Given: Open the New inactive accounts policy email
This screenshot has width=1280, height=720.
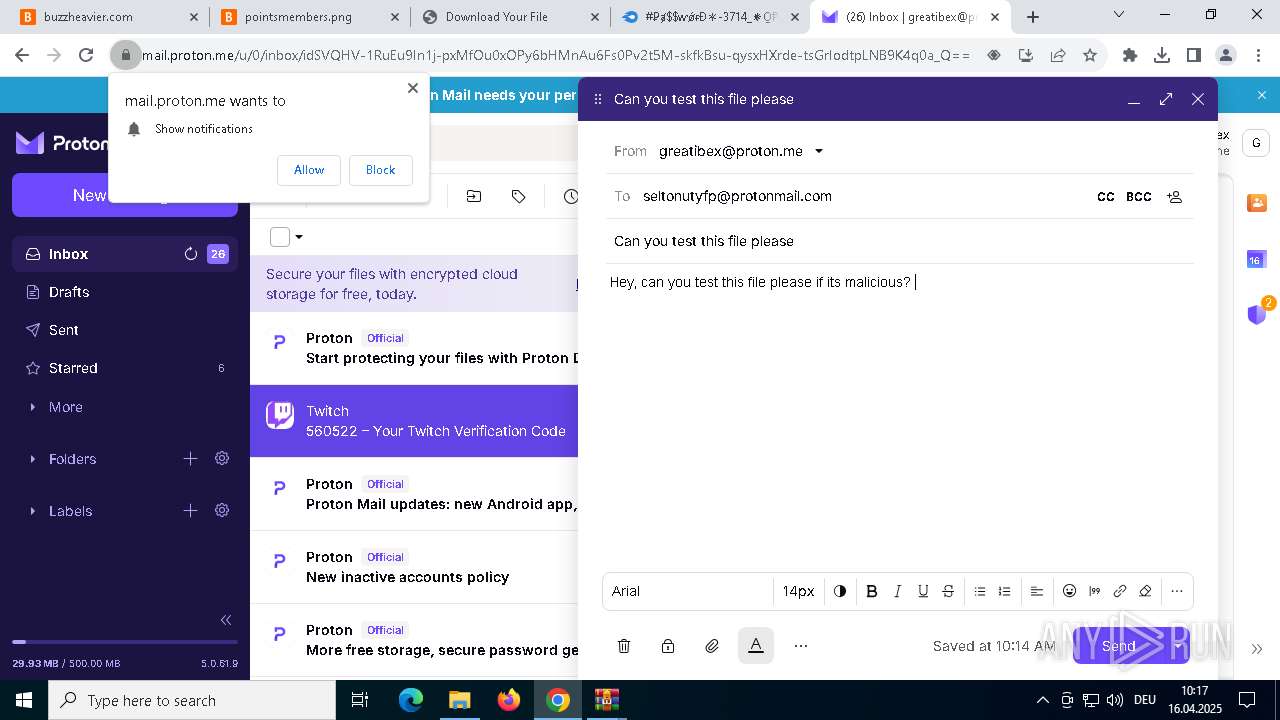Looking at the screenshot, I should (414, 567).
